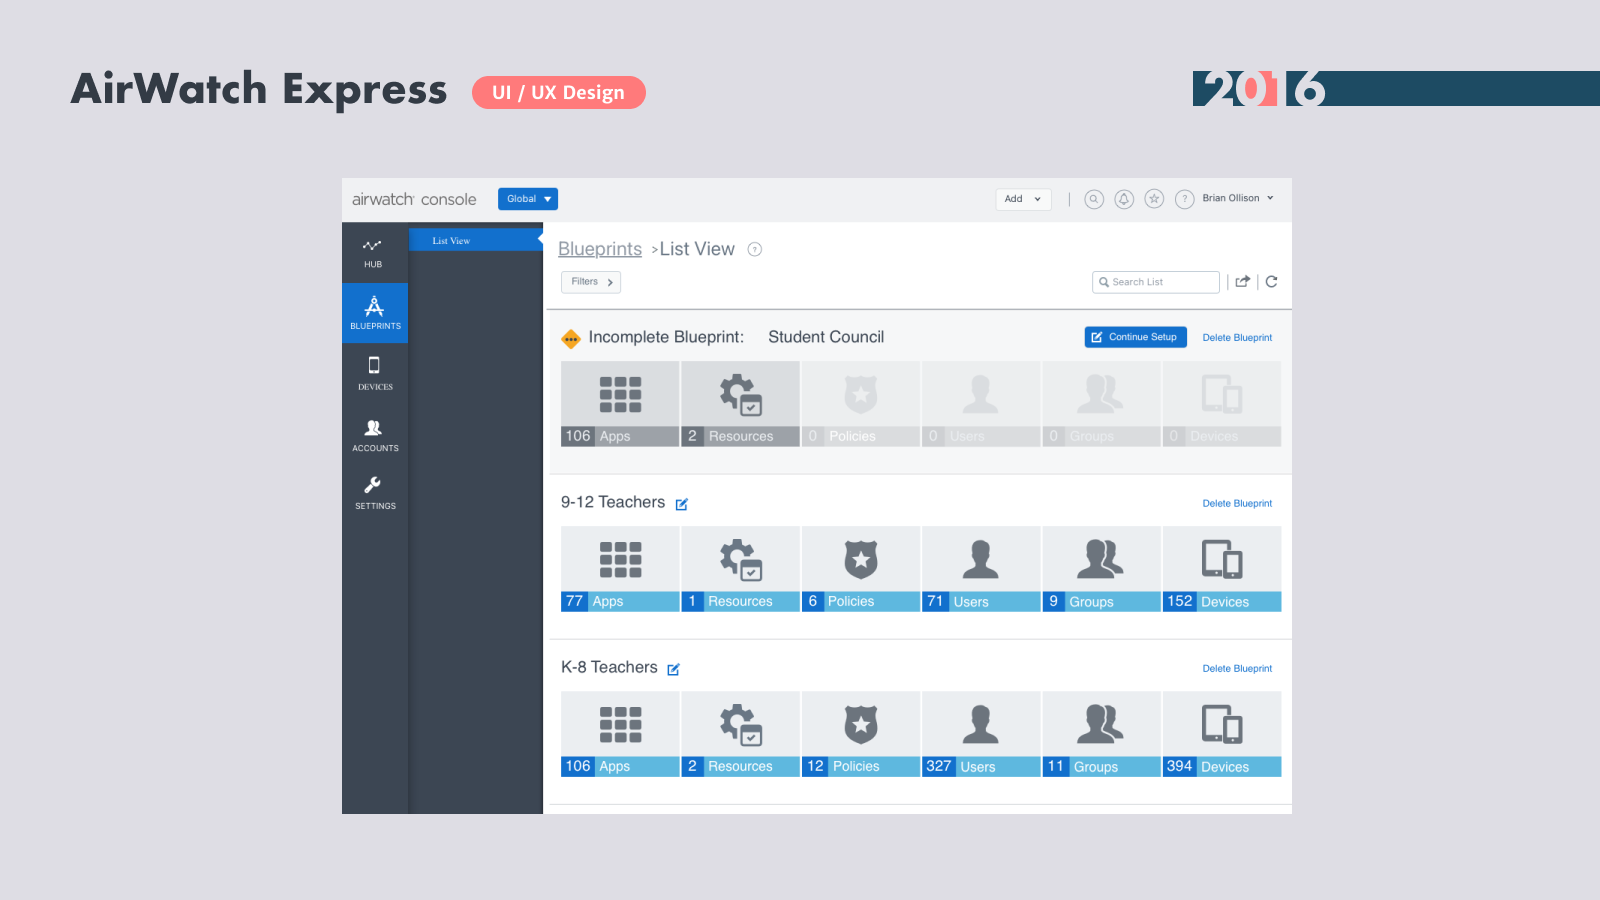Screen dimensions: 1600x900
Task: Open Settings wrench in sidebar
Action: pos(375,493)
